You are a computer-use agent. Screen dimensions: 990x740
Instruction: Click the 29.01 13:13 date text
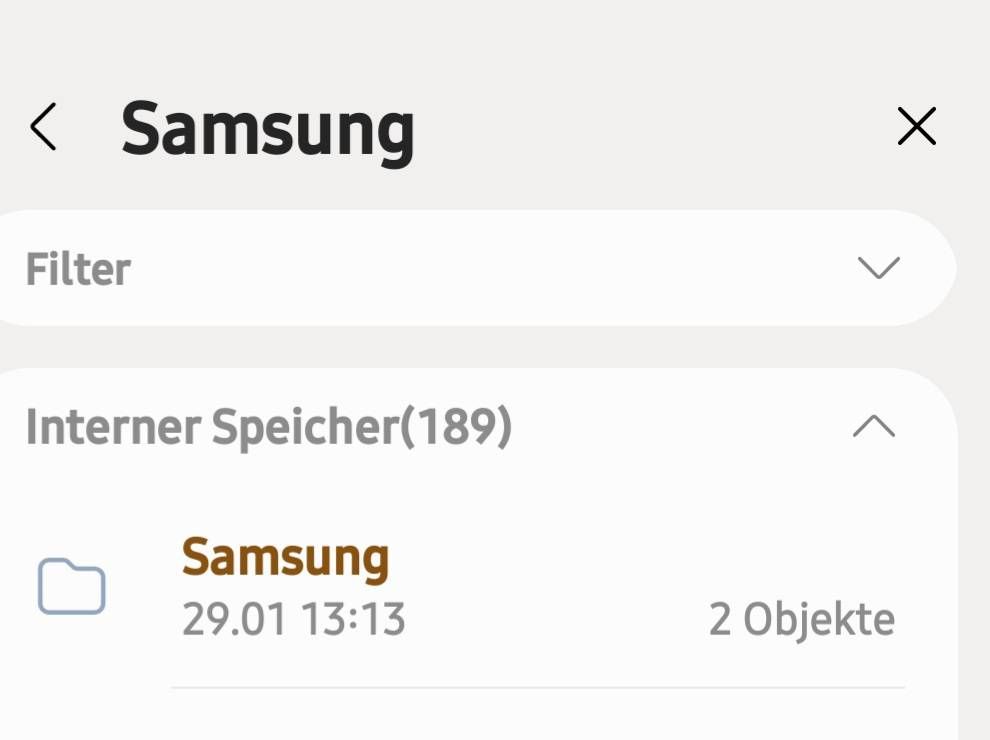tap(293, 620)
